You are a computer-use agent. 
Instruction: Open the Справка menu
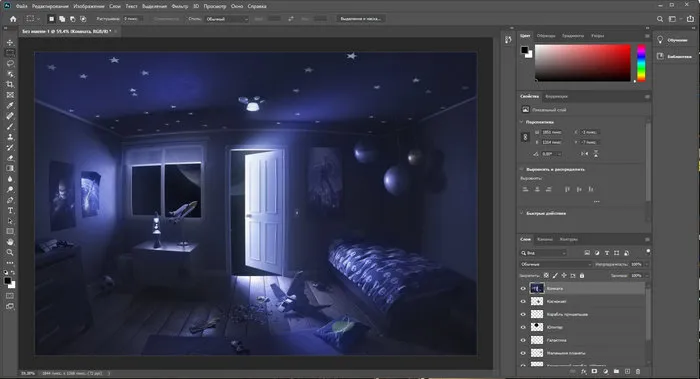(257, 6)
